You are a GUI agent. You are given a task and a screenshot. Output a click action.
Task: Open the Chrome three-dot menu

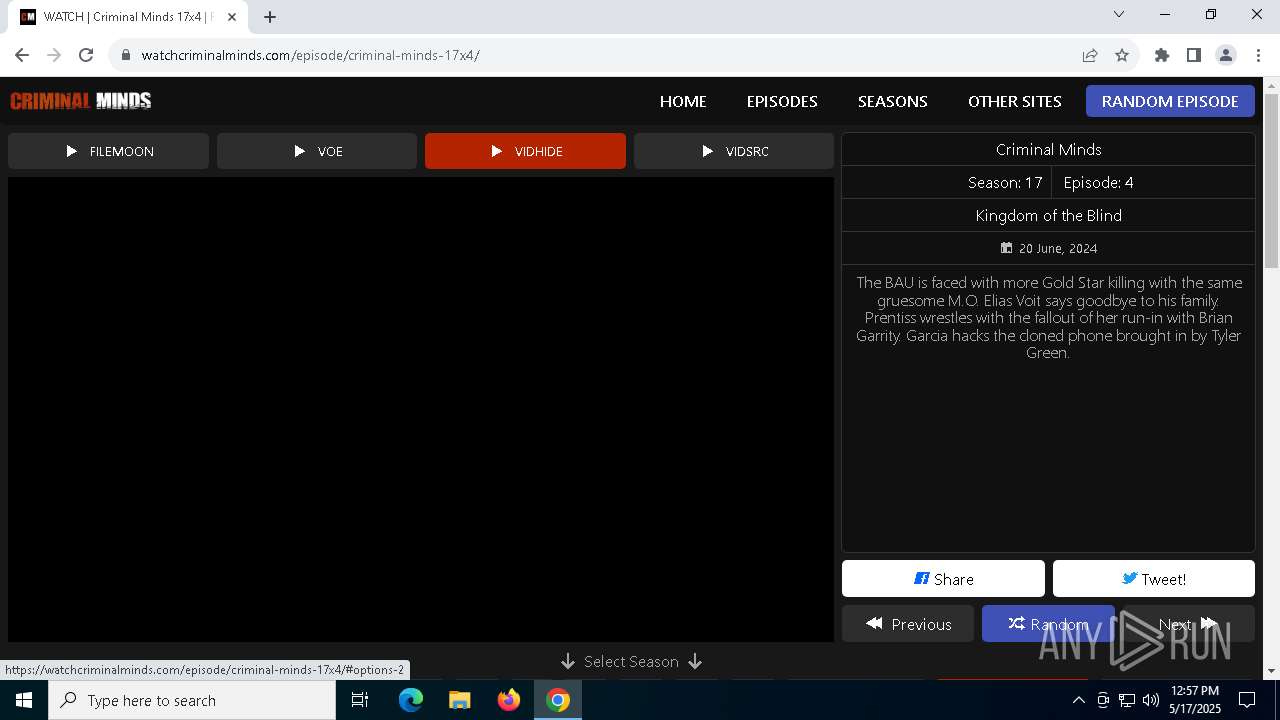tap(1258, 55)
